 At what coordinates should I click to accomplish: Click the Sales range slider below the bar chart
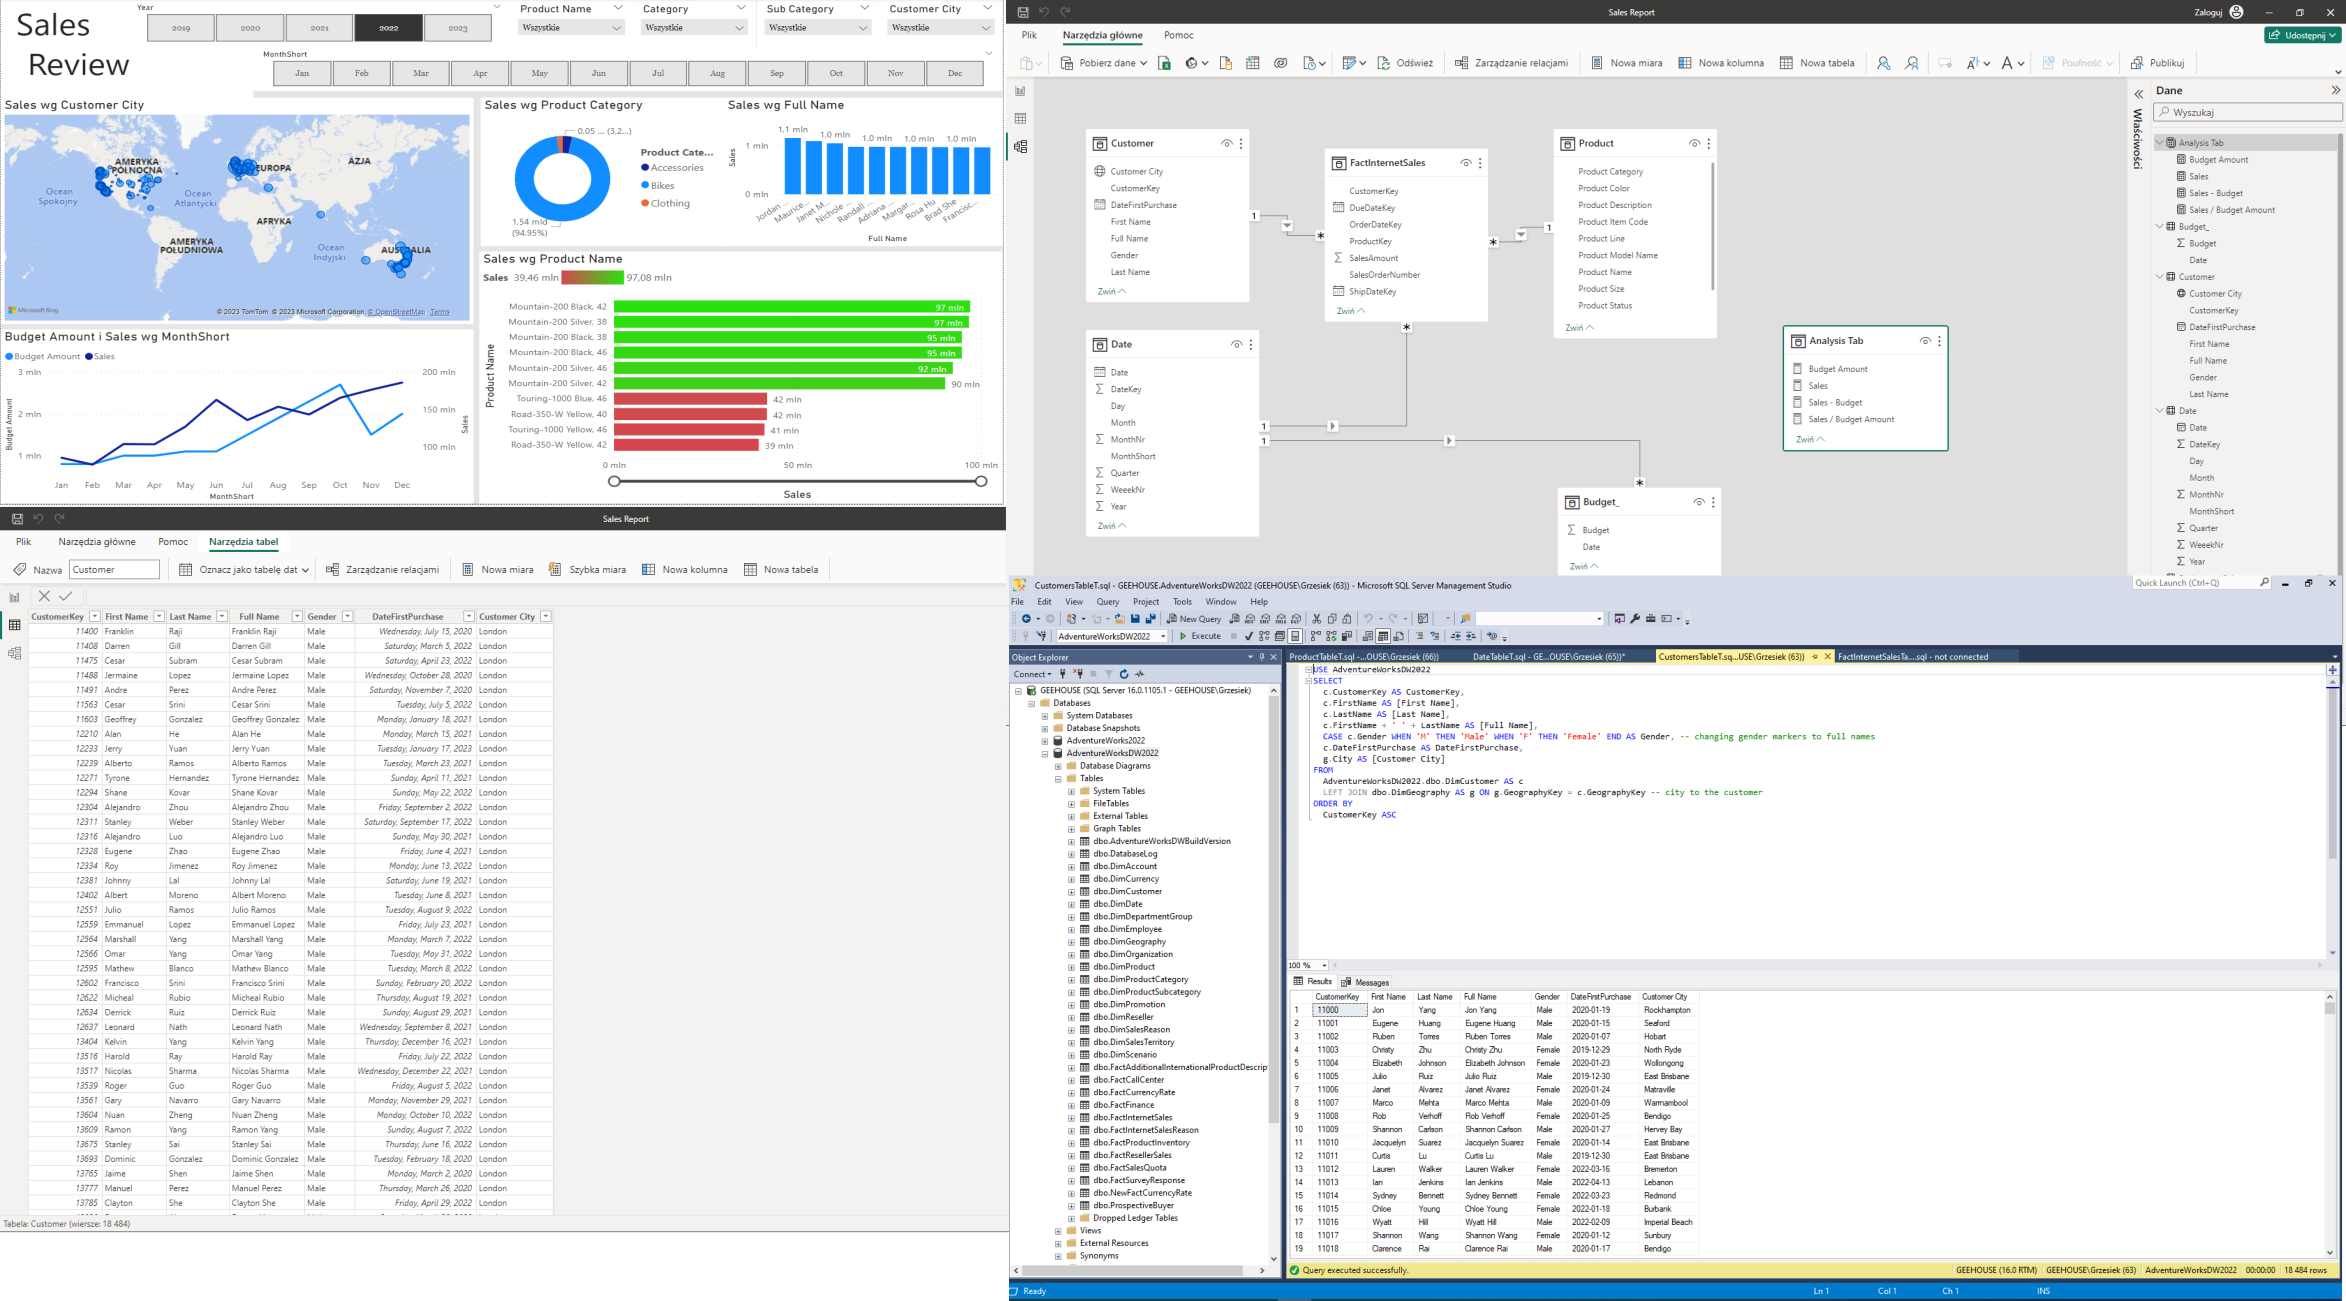point(793,481)
